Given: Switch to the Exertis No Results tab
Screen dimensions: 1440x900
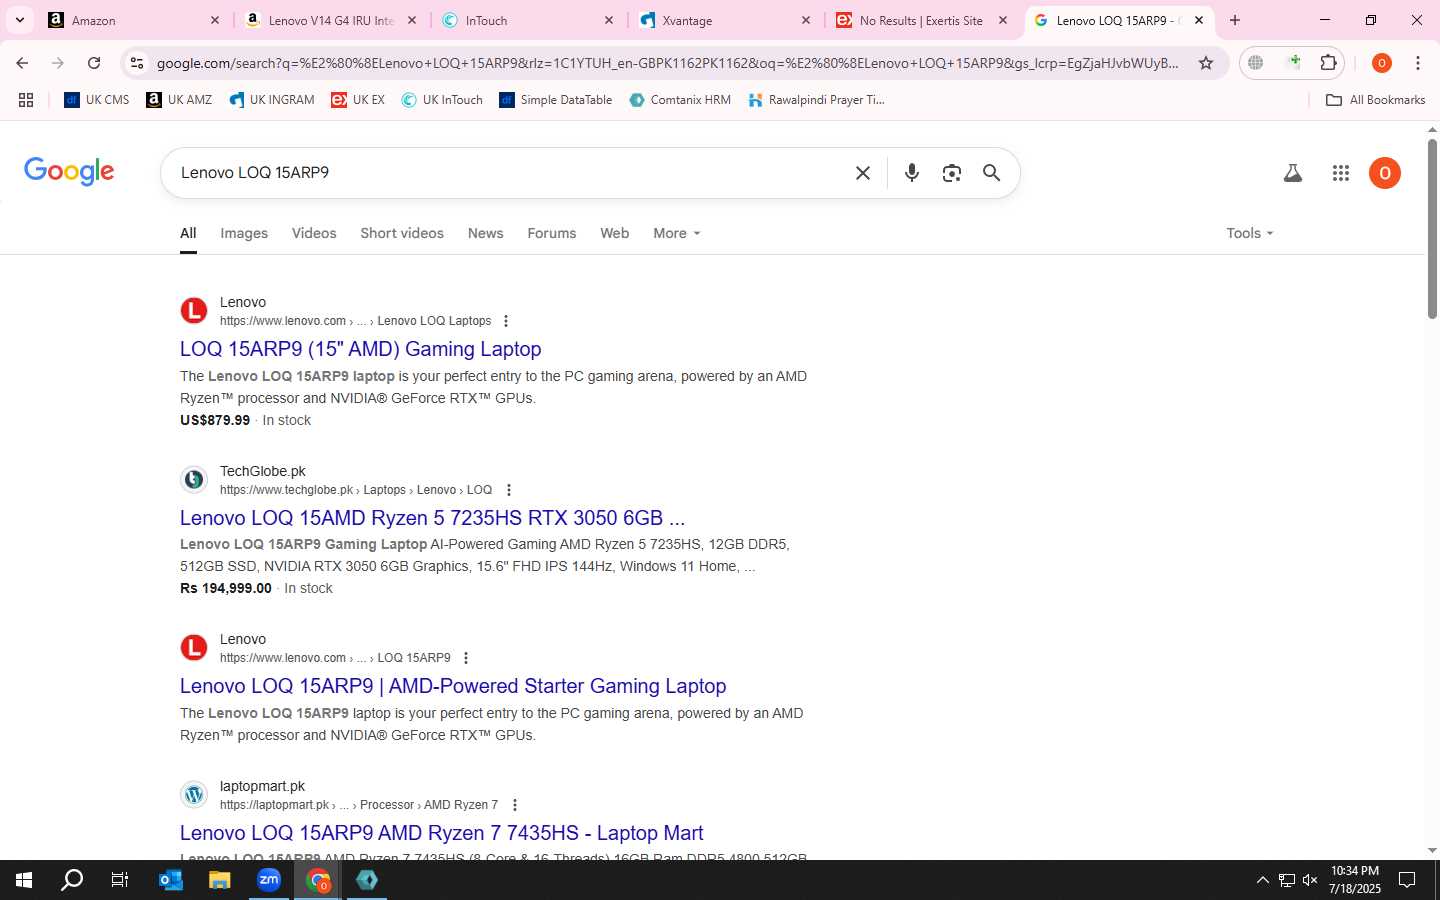Looking at the screenshot, I should click(921, 20).
